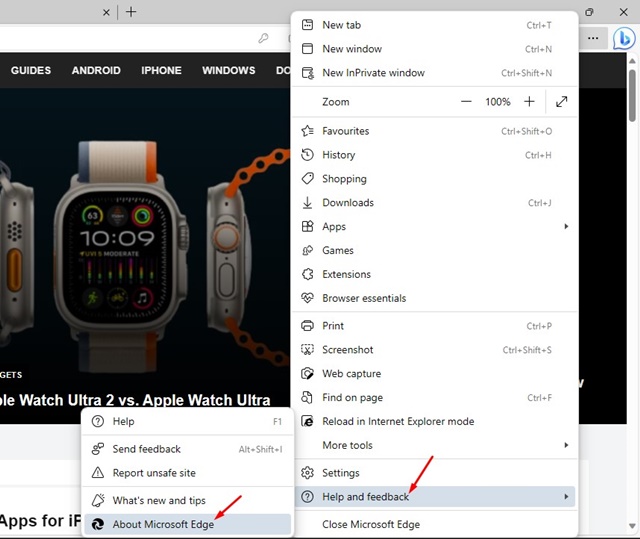Click the New window icon

pos(307,49)
